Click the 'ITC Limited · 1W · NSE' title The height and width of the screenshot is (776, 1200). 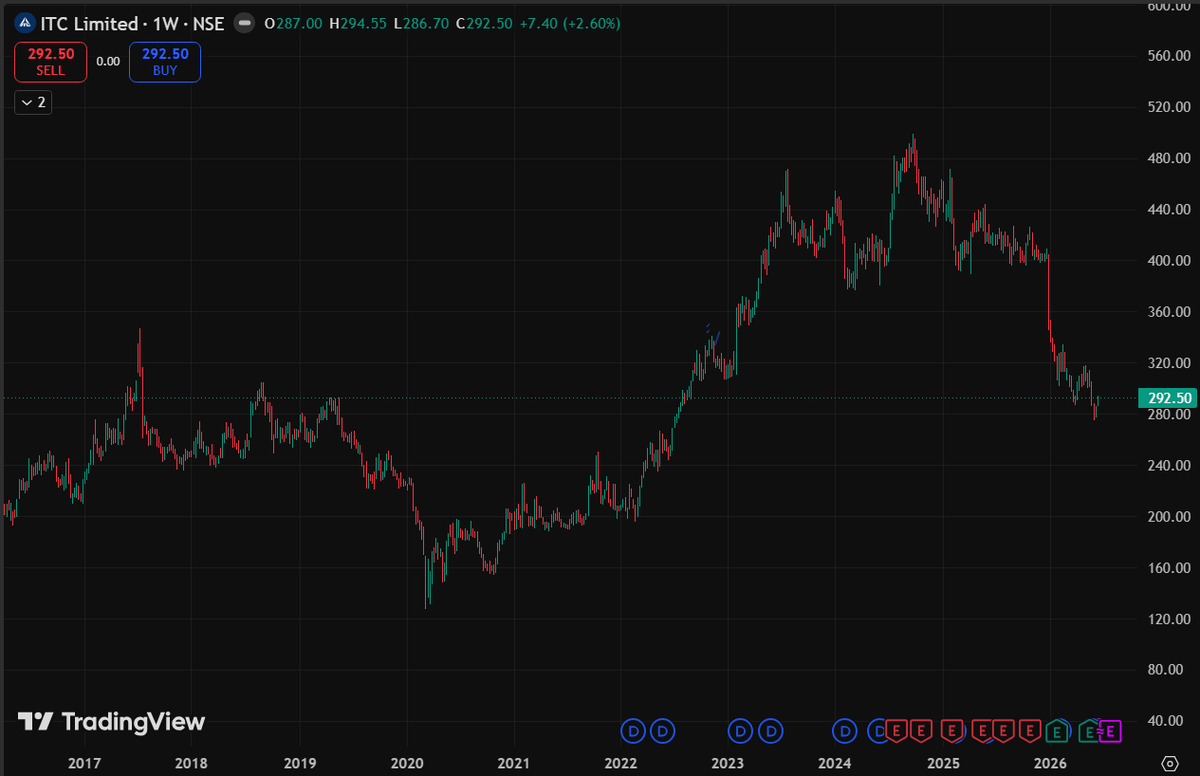click(x=132, y=23)
